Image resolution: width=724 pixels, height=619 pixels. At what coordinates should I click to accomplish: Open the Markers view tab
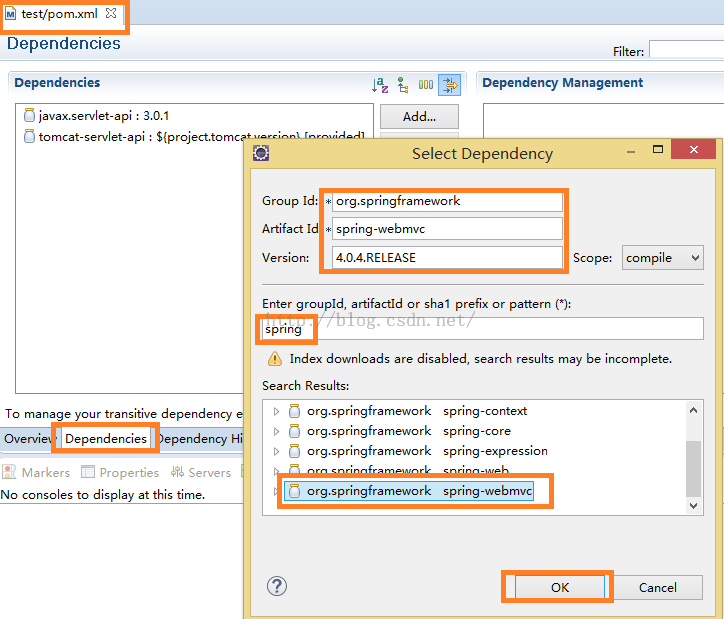pyautogui.click(x=36, y=472)
